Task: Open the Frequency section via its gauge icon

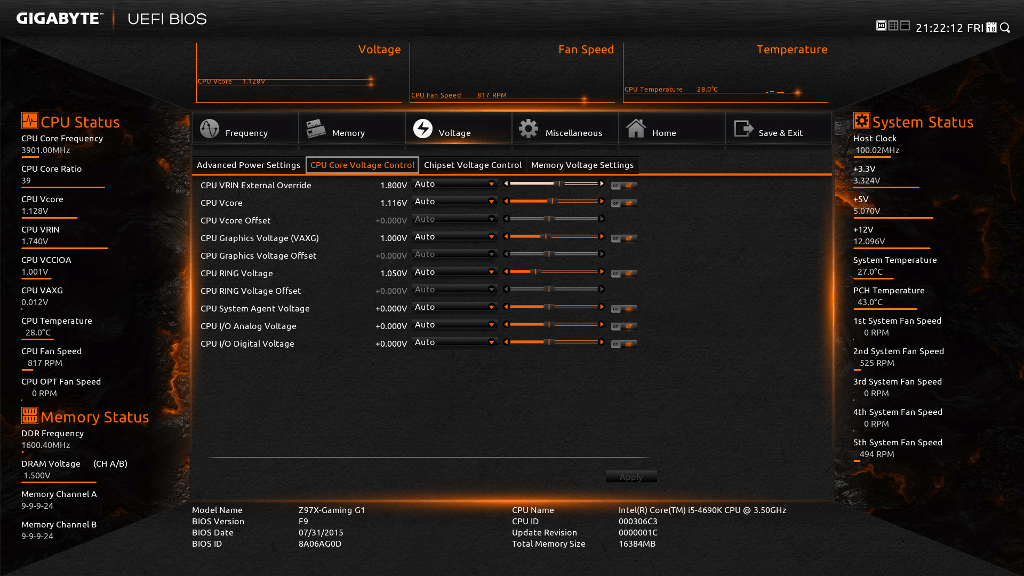Action: [x=210, y=129]
